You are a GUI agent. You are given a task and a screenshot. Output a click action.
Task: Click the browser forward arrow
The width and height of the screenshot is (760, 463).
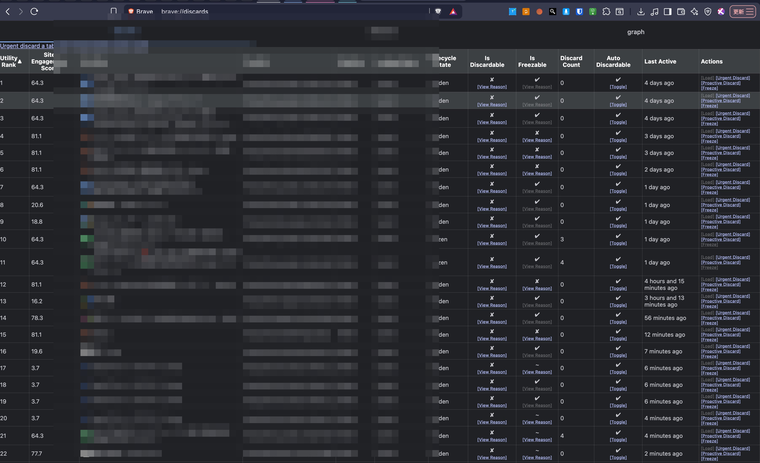point(21,12)
